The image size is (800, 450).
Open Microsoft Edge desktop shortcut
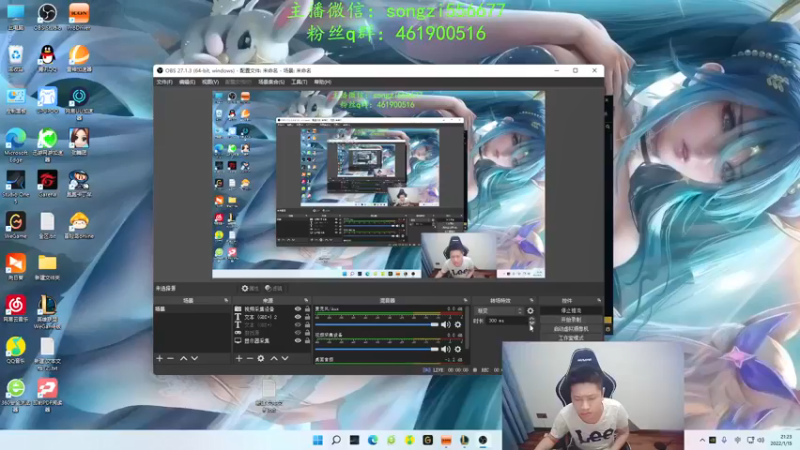click(16, 144)
